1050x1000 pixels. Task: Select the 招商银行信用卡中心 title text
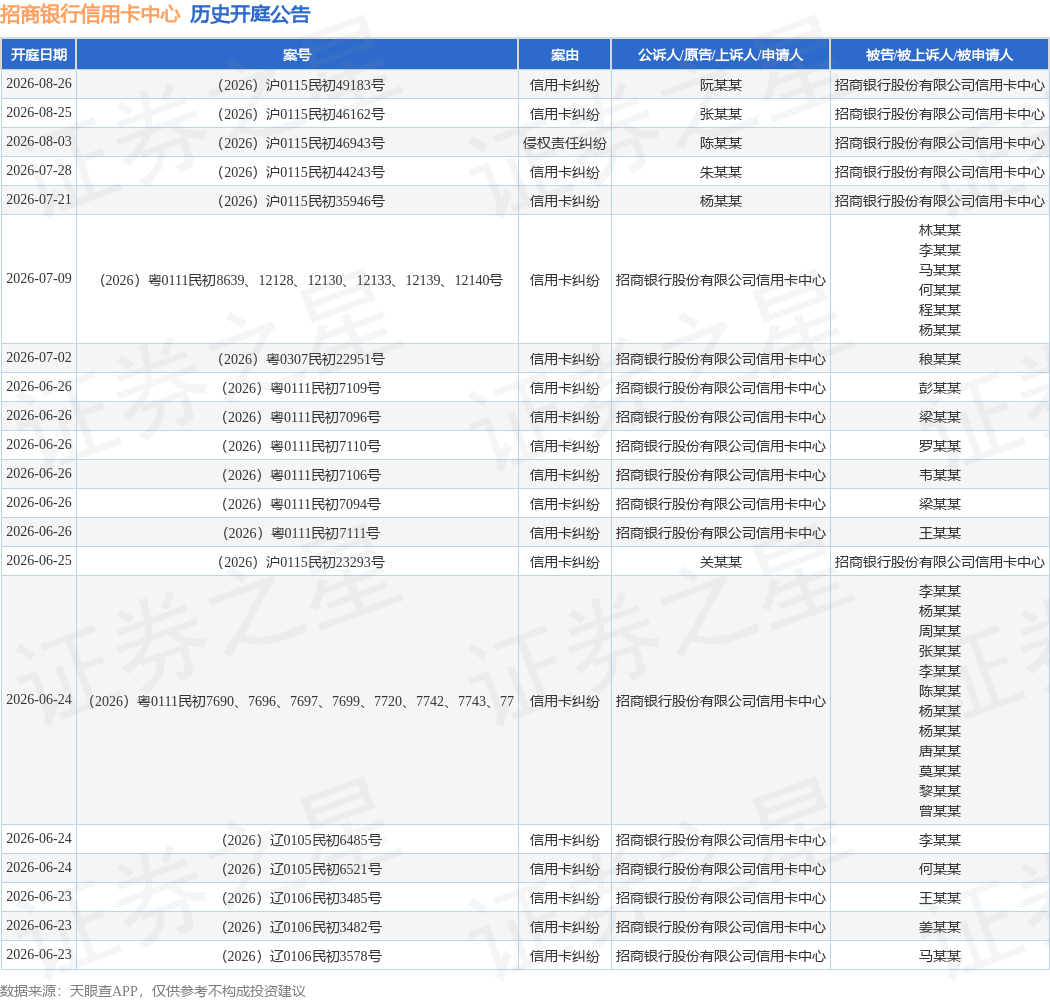pyautogui.click(x=90, y=14)
